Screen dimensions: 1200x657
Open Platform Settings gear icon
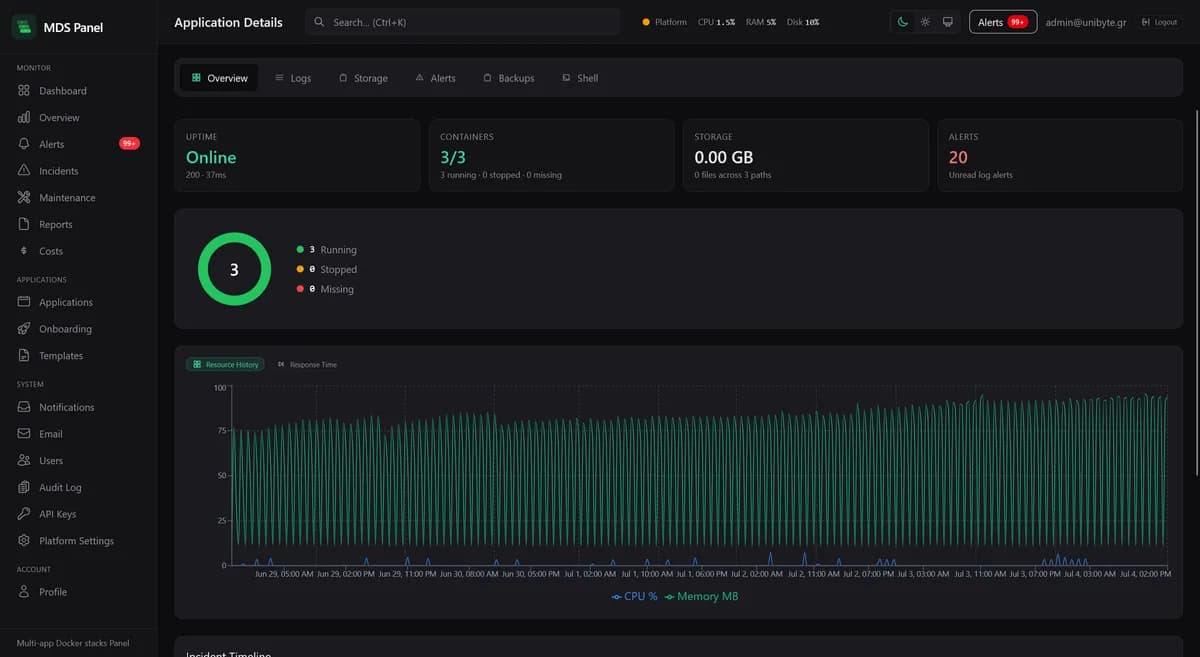[24, 541]
